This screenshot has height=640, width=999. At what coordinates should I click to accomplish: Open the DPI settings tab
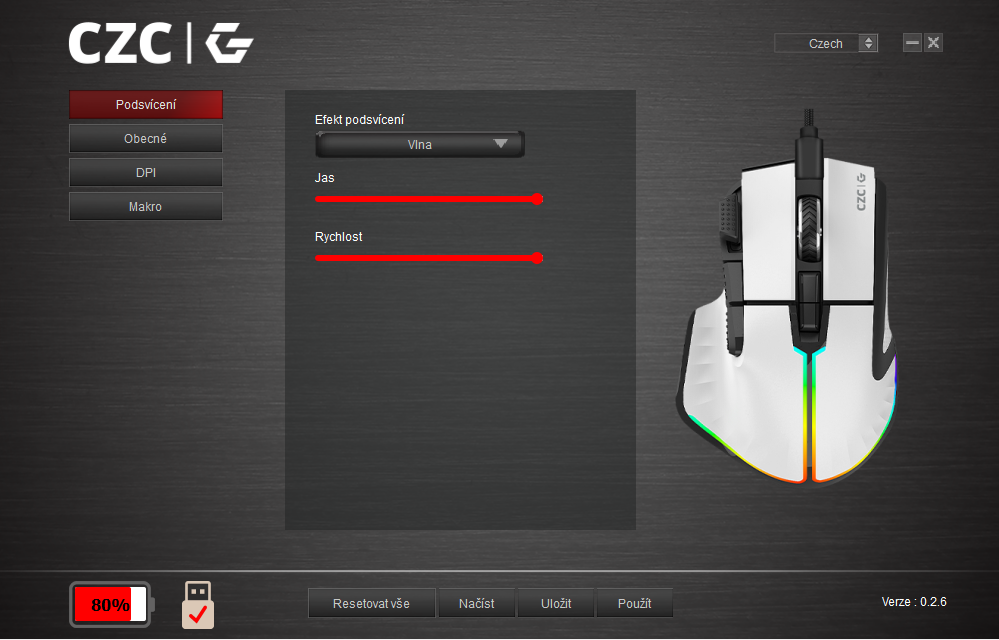[x=146, y=173]
